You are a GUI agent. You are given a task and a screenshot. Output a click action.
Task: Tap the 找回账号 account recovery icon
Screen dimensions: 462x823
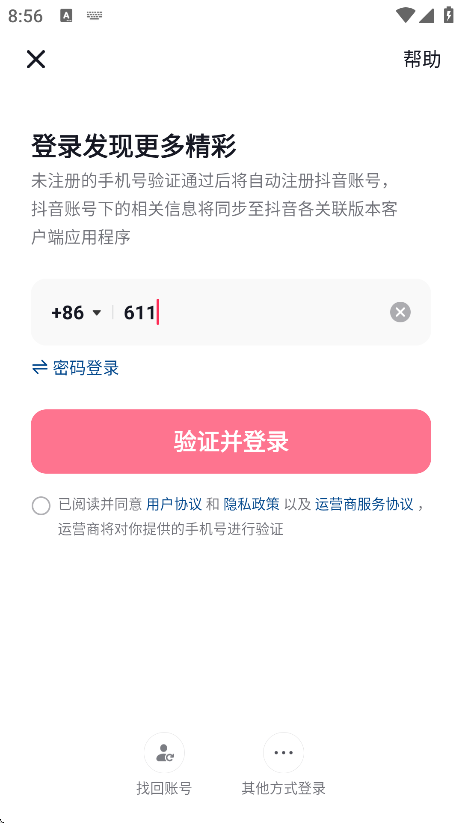point(164,753)
